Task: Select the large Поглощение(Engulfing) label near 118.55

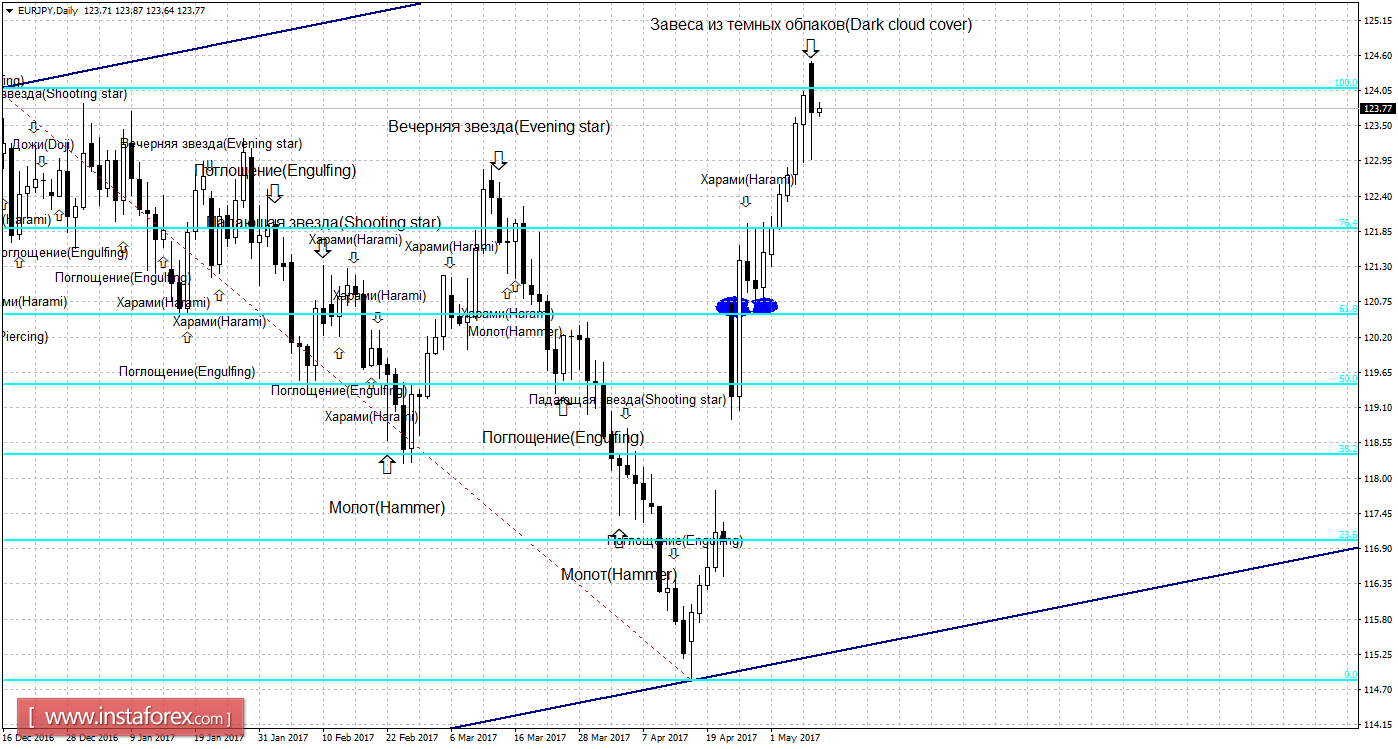Action: [x=563, y=438]
